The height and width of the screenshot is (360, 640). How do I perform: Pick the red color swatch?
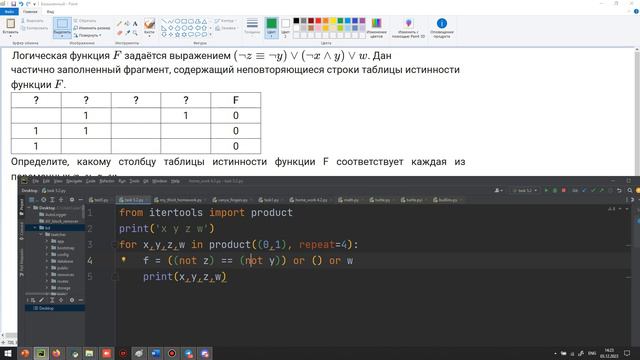click(x=318, y=21)
